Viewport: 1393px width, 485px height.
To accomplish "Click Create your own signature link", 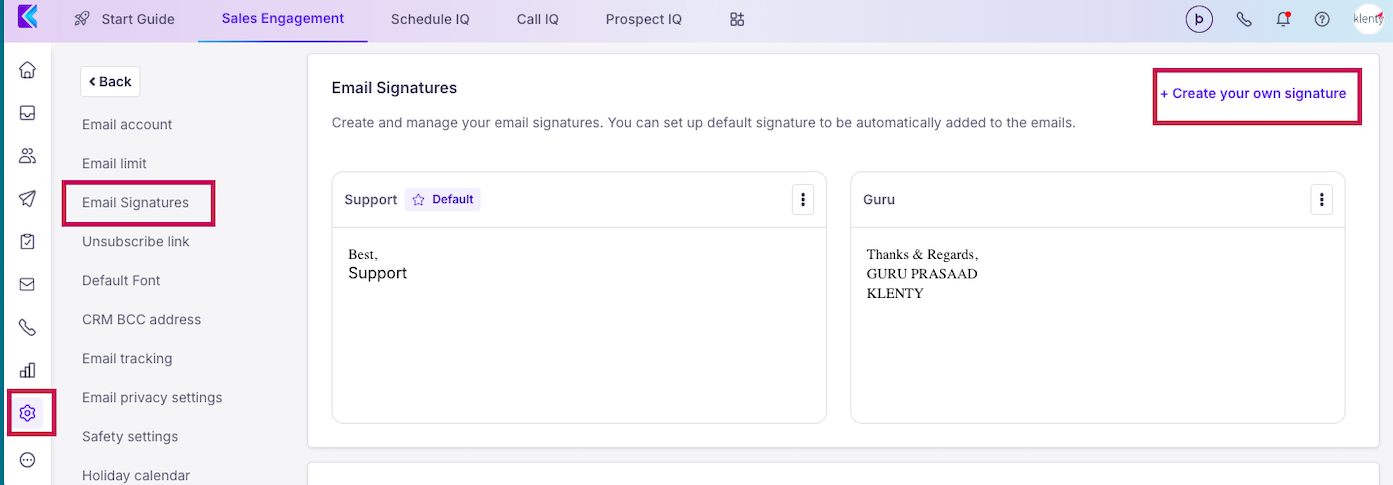I will (x=1253, y=93).
